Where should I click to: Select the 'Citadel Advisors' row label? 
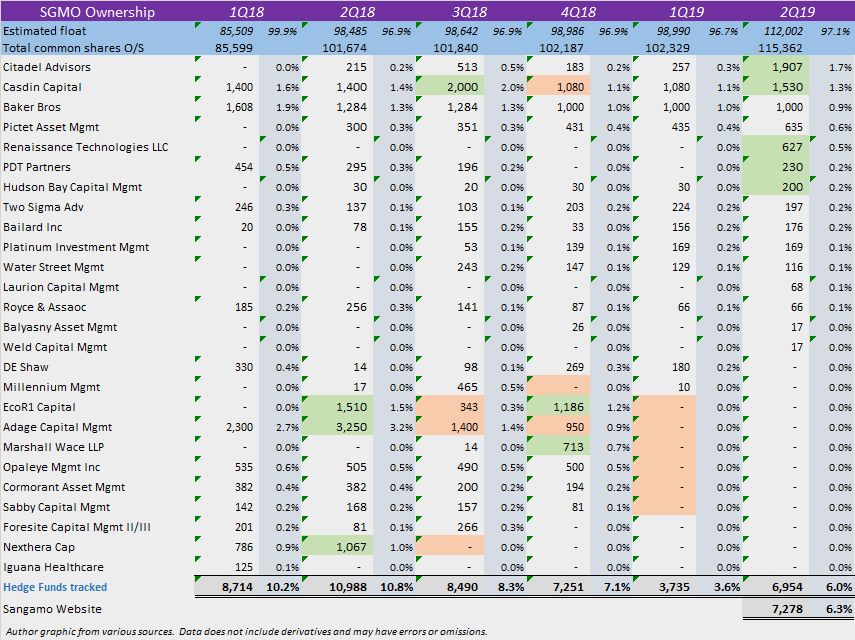[x=47, y=67]
